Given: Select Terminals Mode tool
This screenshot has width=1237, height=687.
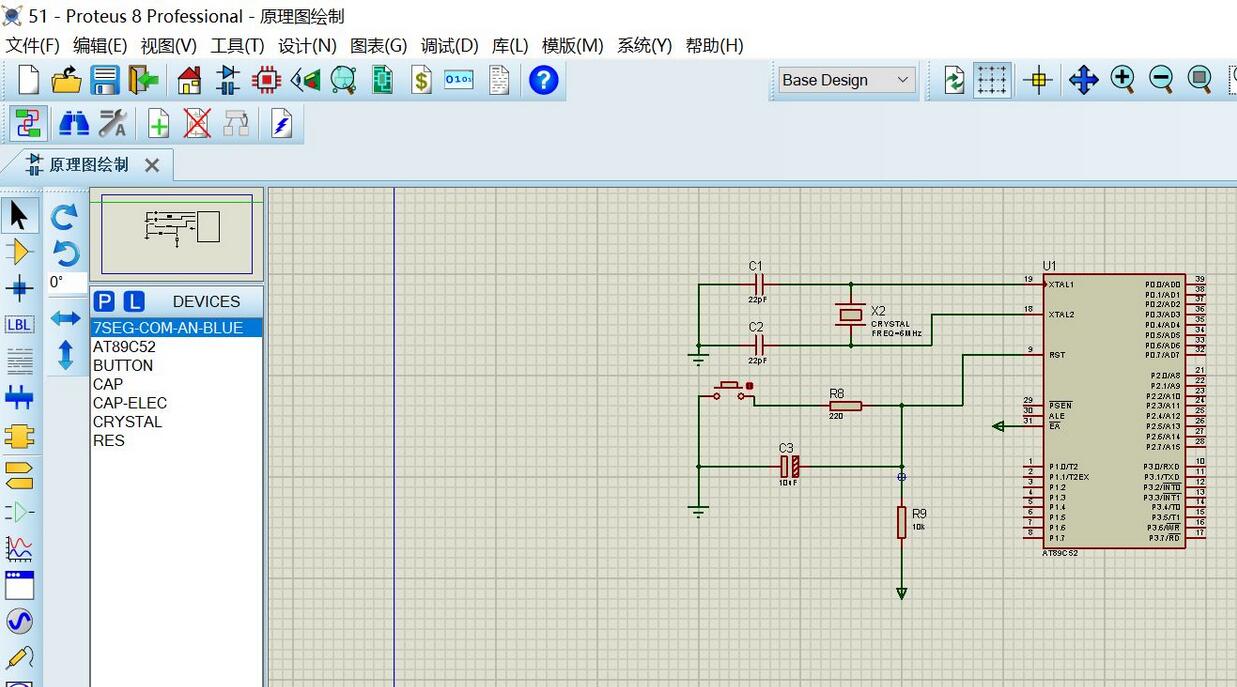Looking at the screenshot, I should (x=19, y=474).
